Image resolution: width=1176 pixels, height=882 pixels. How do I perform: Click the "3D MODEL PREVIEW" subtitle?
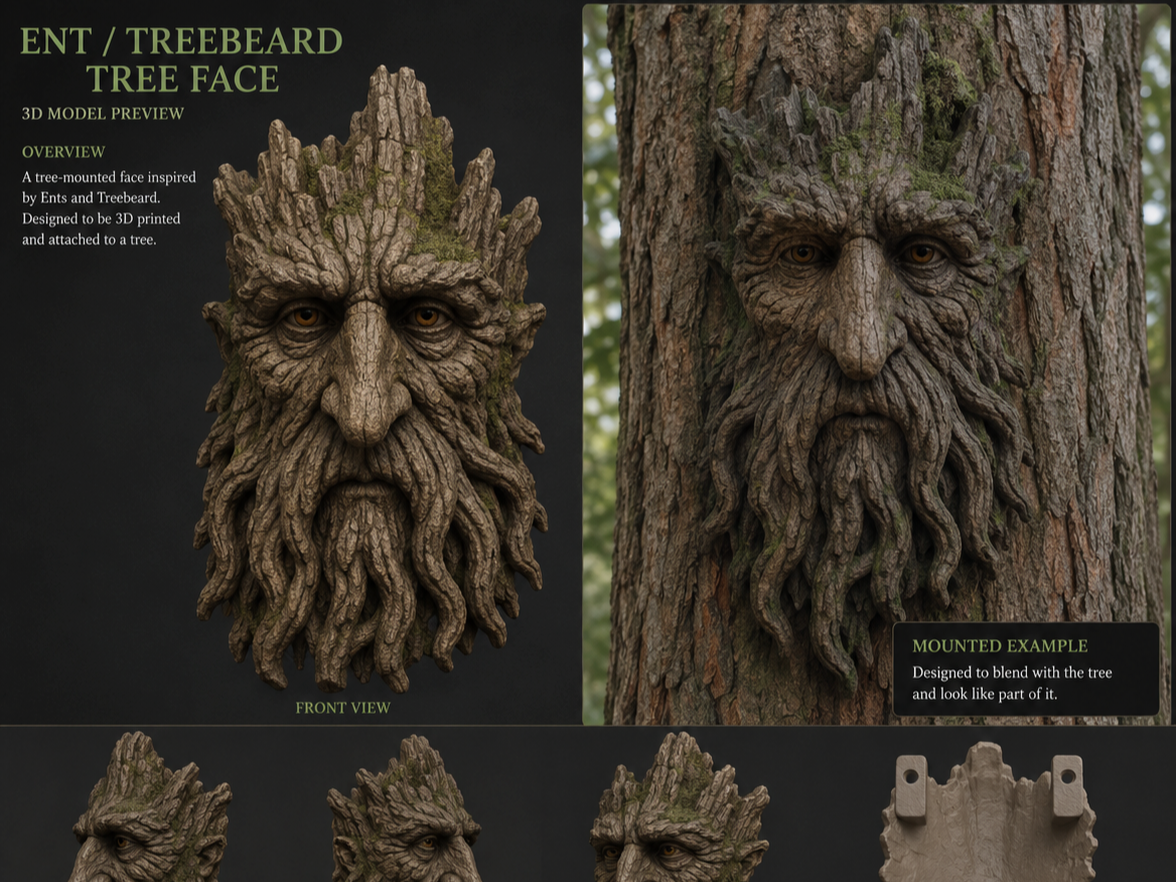(103, 114)
